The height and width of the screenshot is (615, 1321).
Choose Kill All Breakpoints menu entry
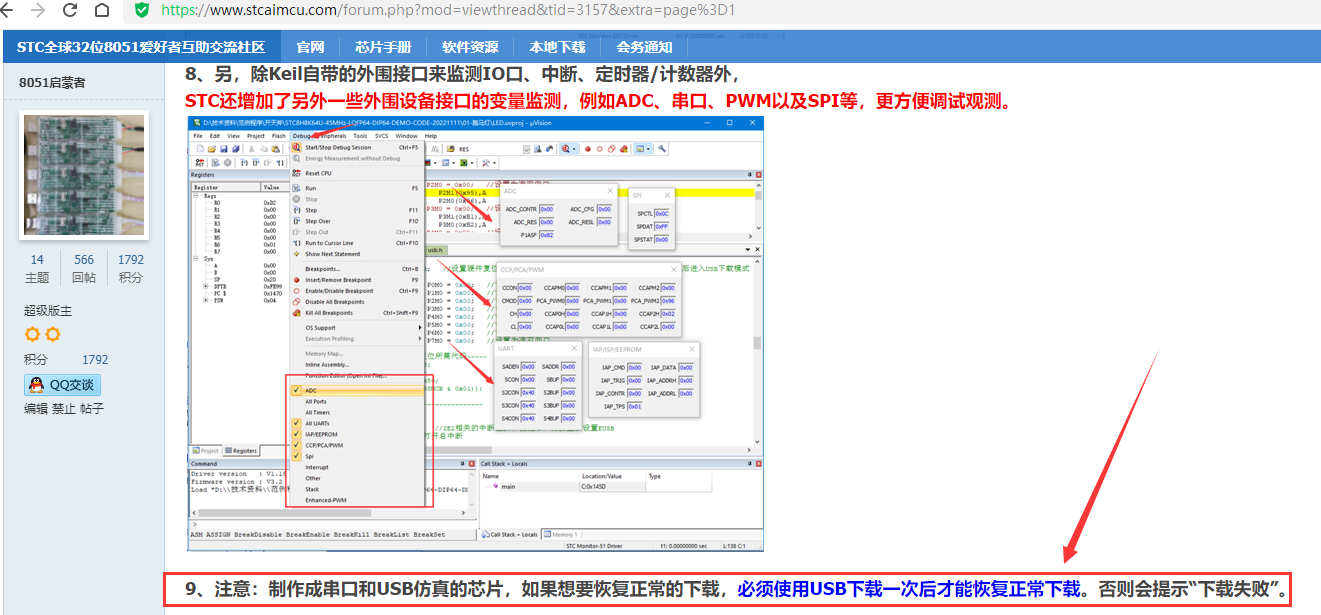point(357,313)
